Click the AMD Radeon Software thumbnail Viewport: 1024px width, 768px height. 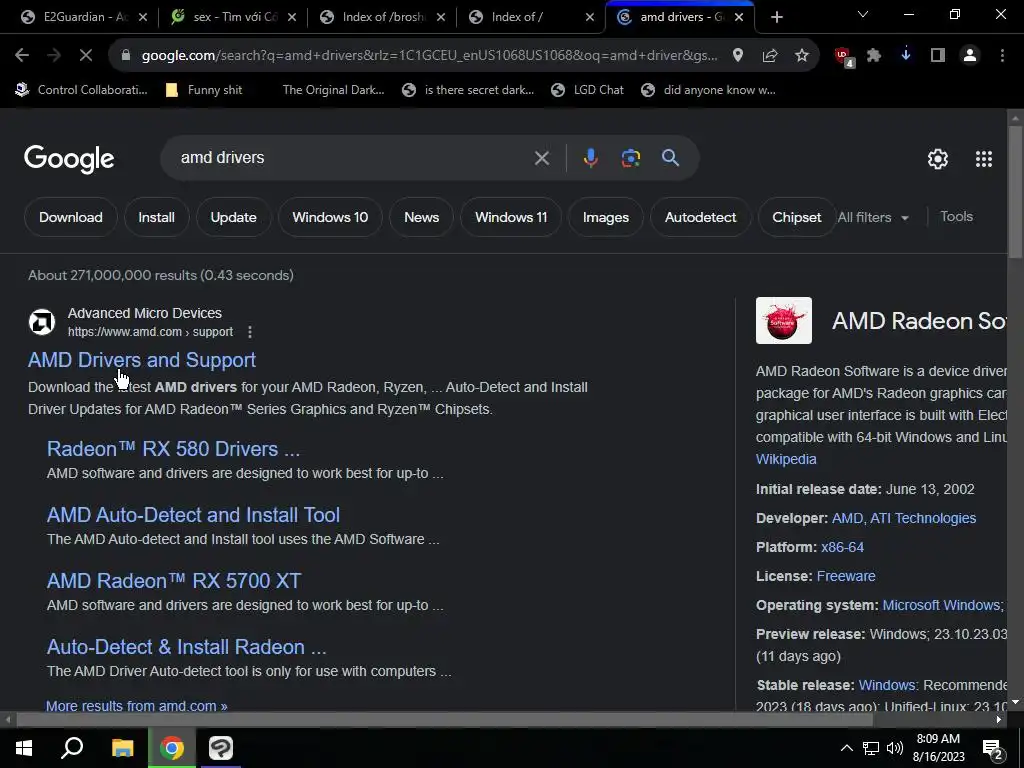coord(784,321)
